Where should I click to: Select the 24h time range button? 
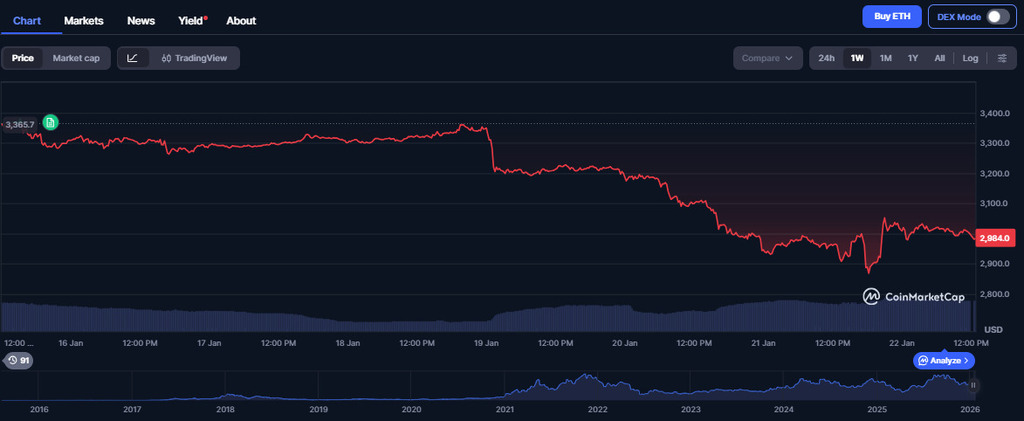coord(826,58)
